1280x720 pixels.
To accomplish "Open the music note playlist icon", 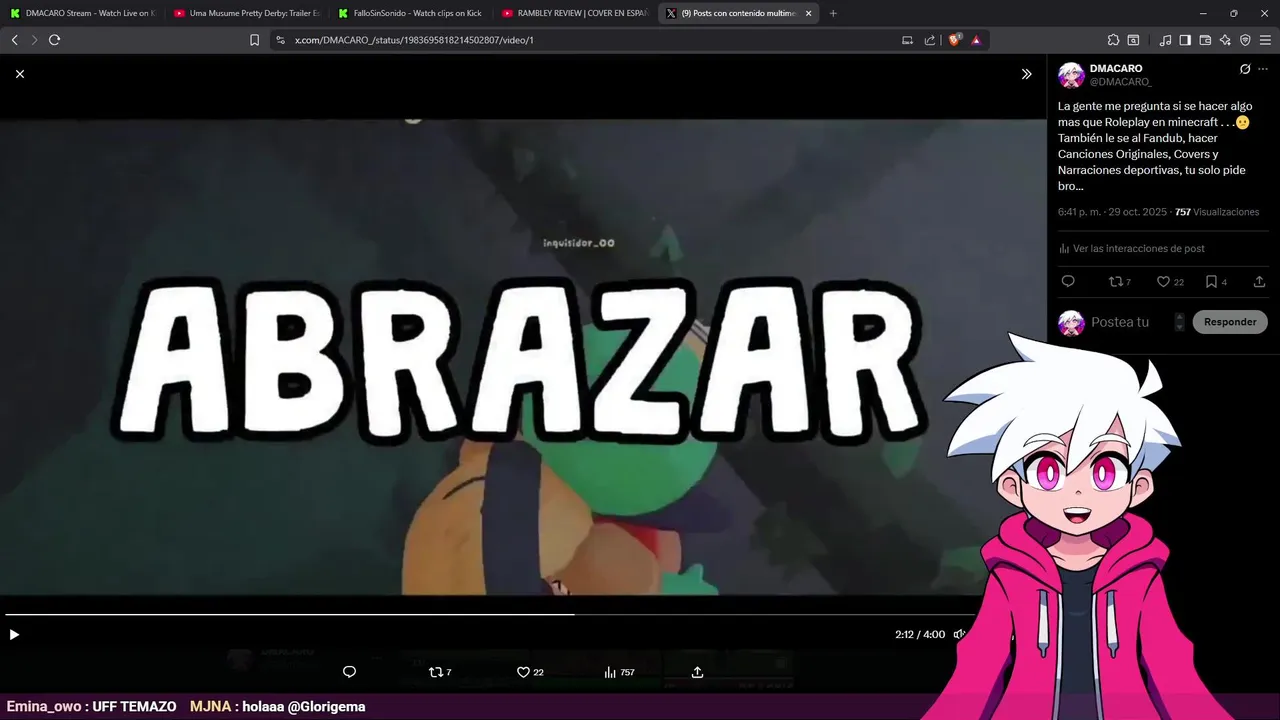I will click(1165, 40).
